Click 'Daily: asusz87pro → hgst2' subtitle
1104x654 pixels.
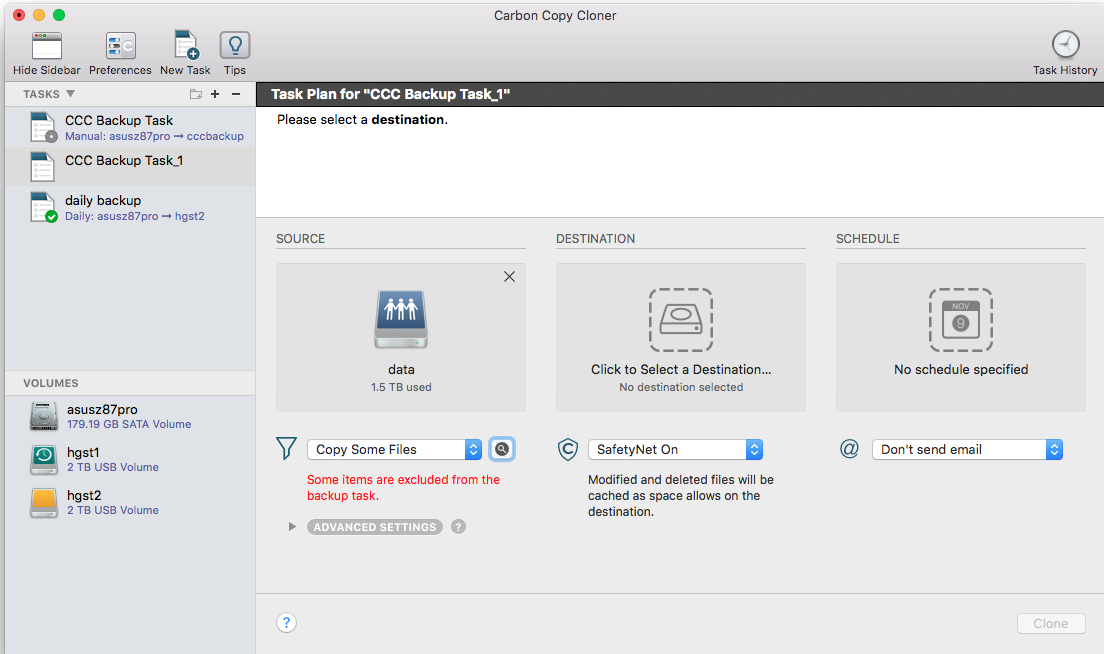tap(134, 216)
